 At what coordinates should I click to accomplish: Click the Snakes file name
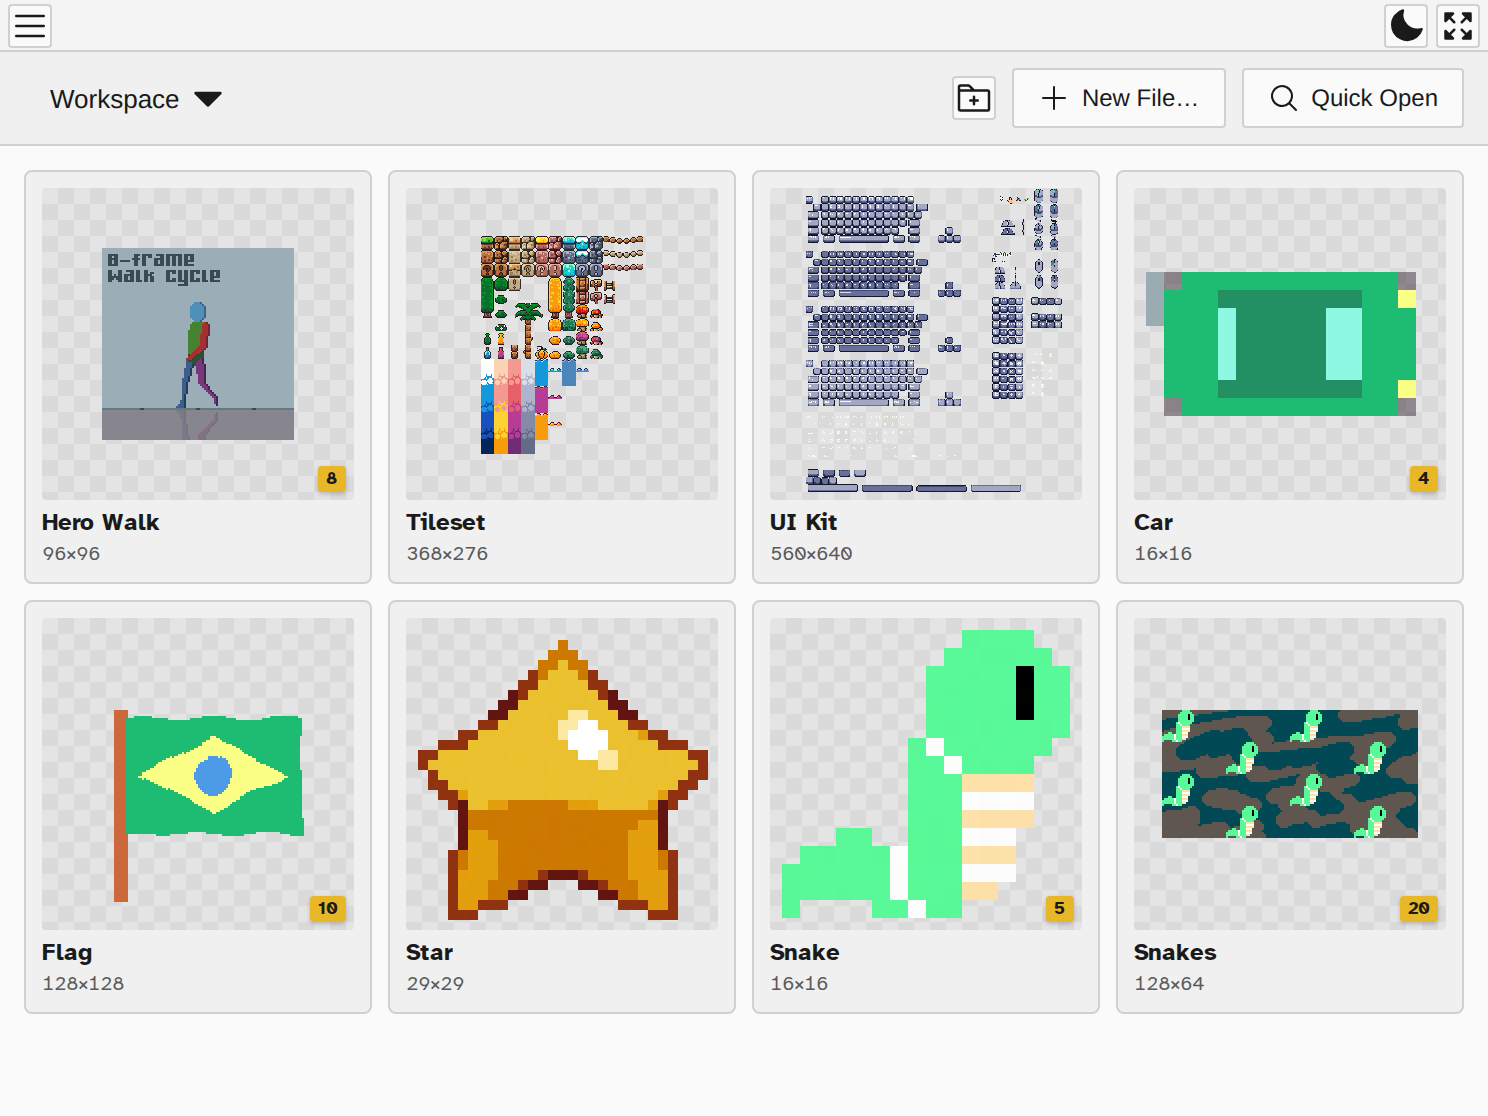pyautogui.click(x=1175, y=952)
